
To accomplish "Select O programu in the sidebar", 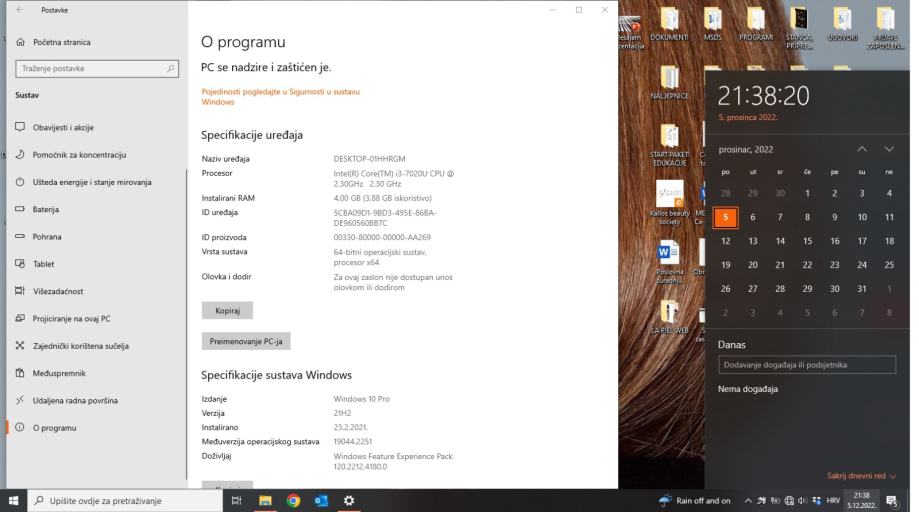I will click(55, 428).
